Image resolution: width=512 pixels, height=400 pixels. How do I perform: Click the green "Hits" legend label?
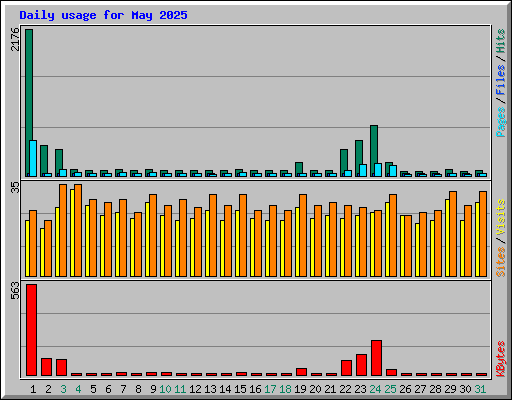[500, 41]
